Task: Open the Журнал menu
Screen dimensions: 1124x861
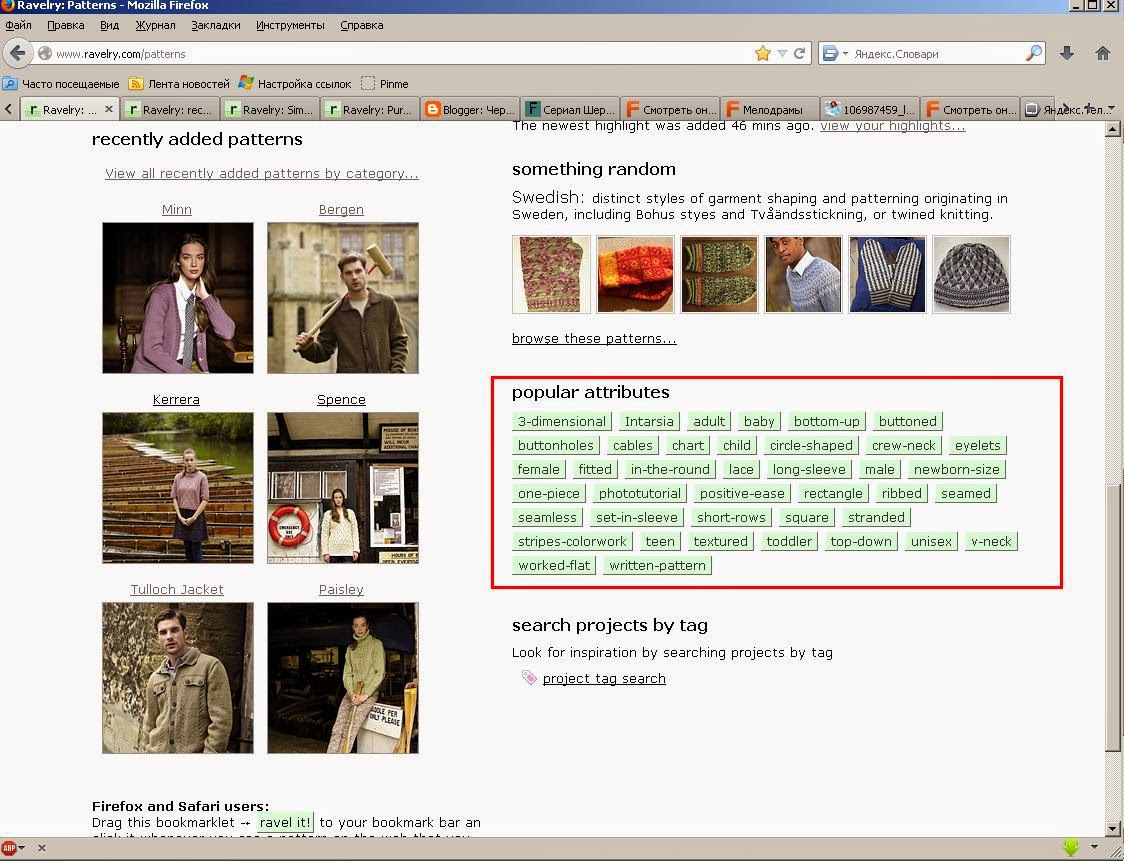Action: click(156, 25)
